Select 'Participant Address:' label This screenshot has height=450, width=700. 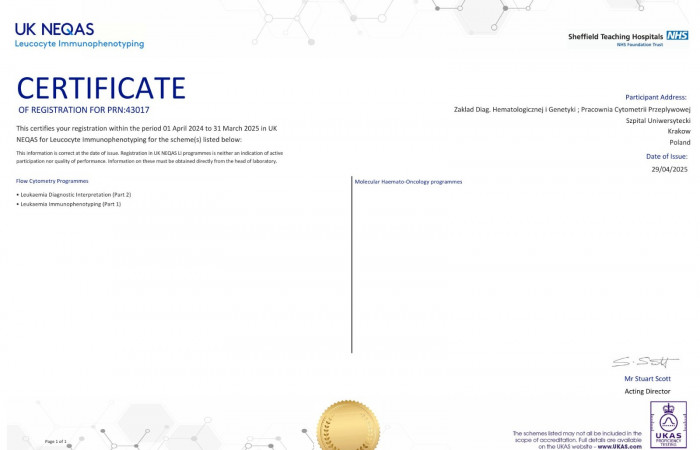click(656, 97)
